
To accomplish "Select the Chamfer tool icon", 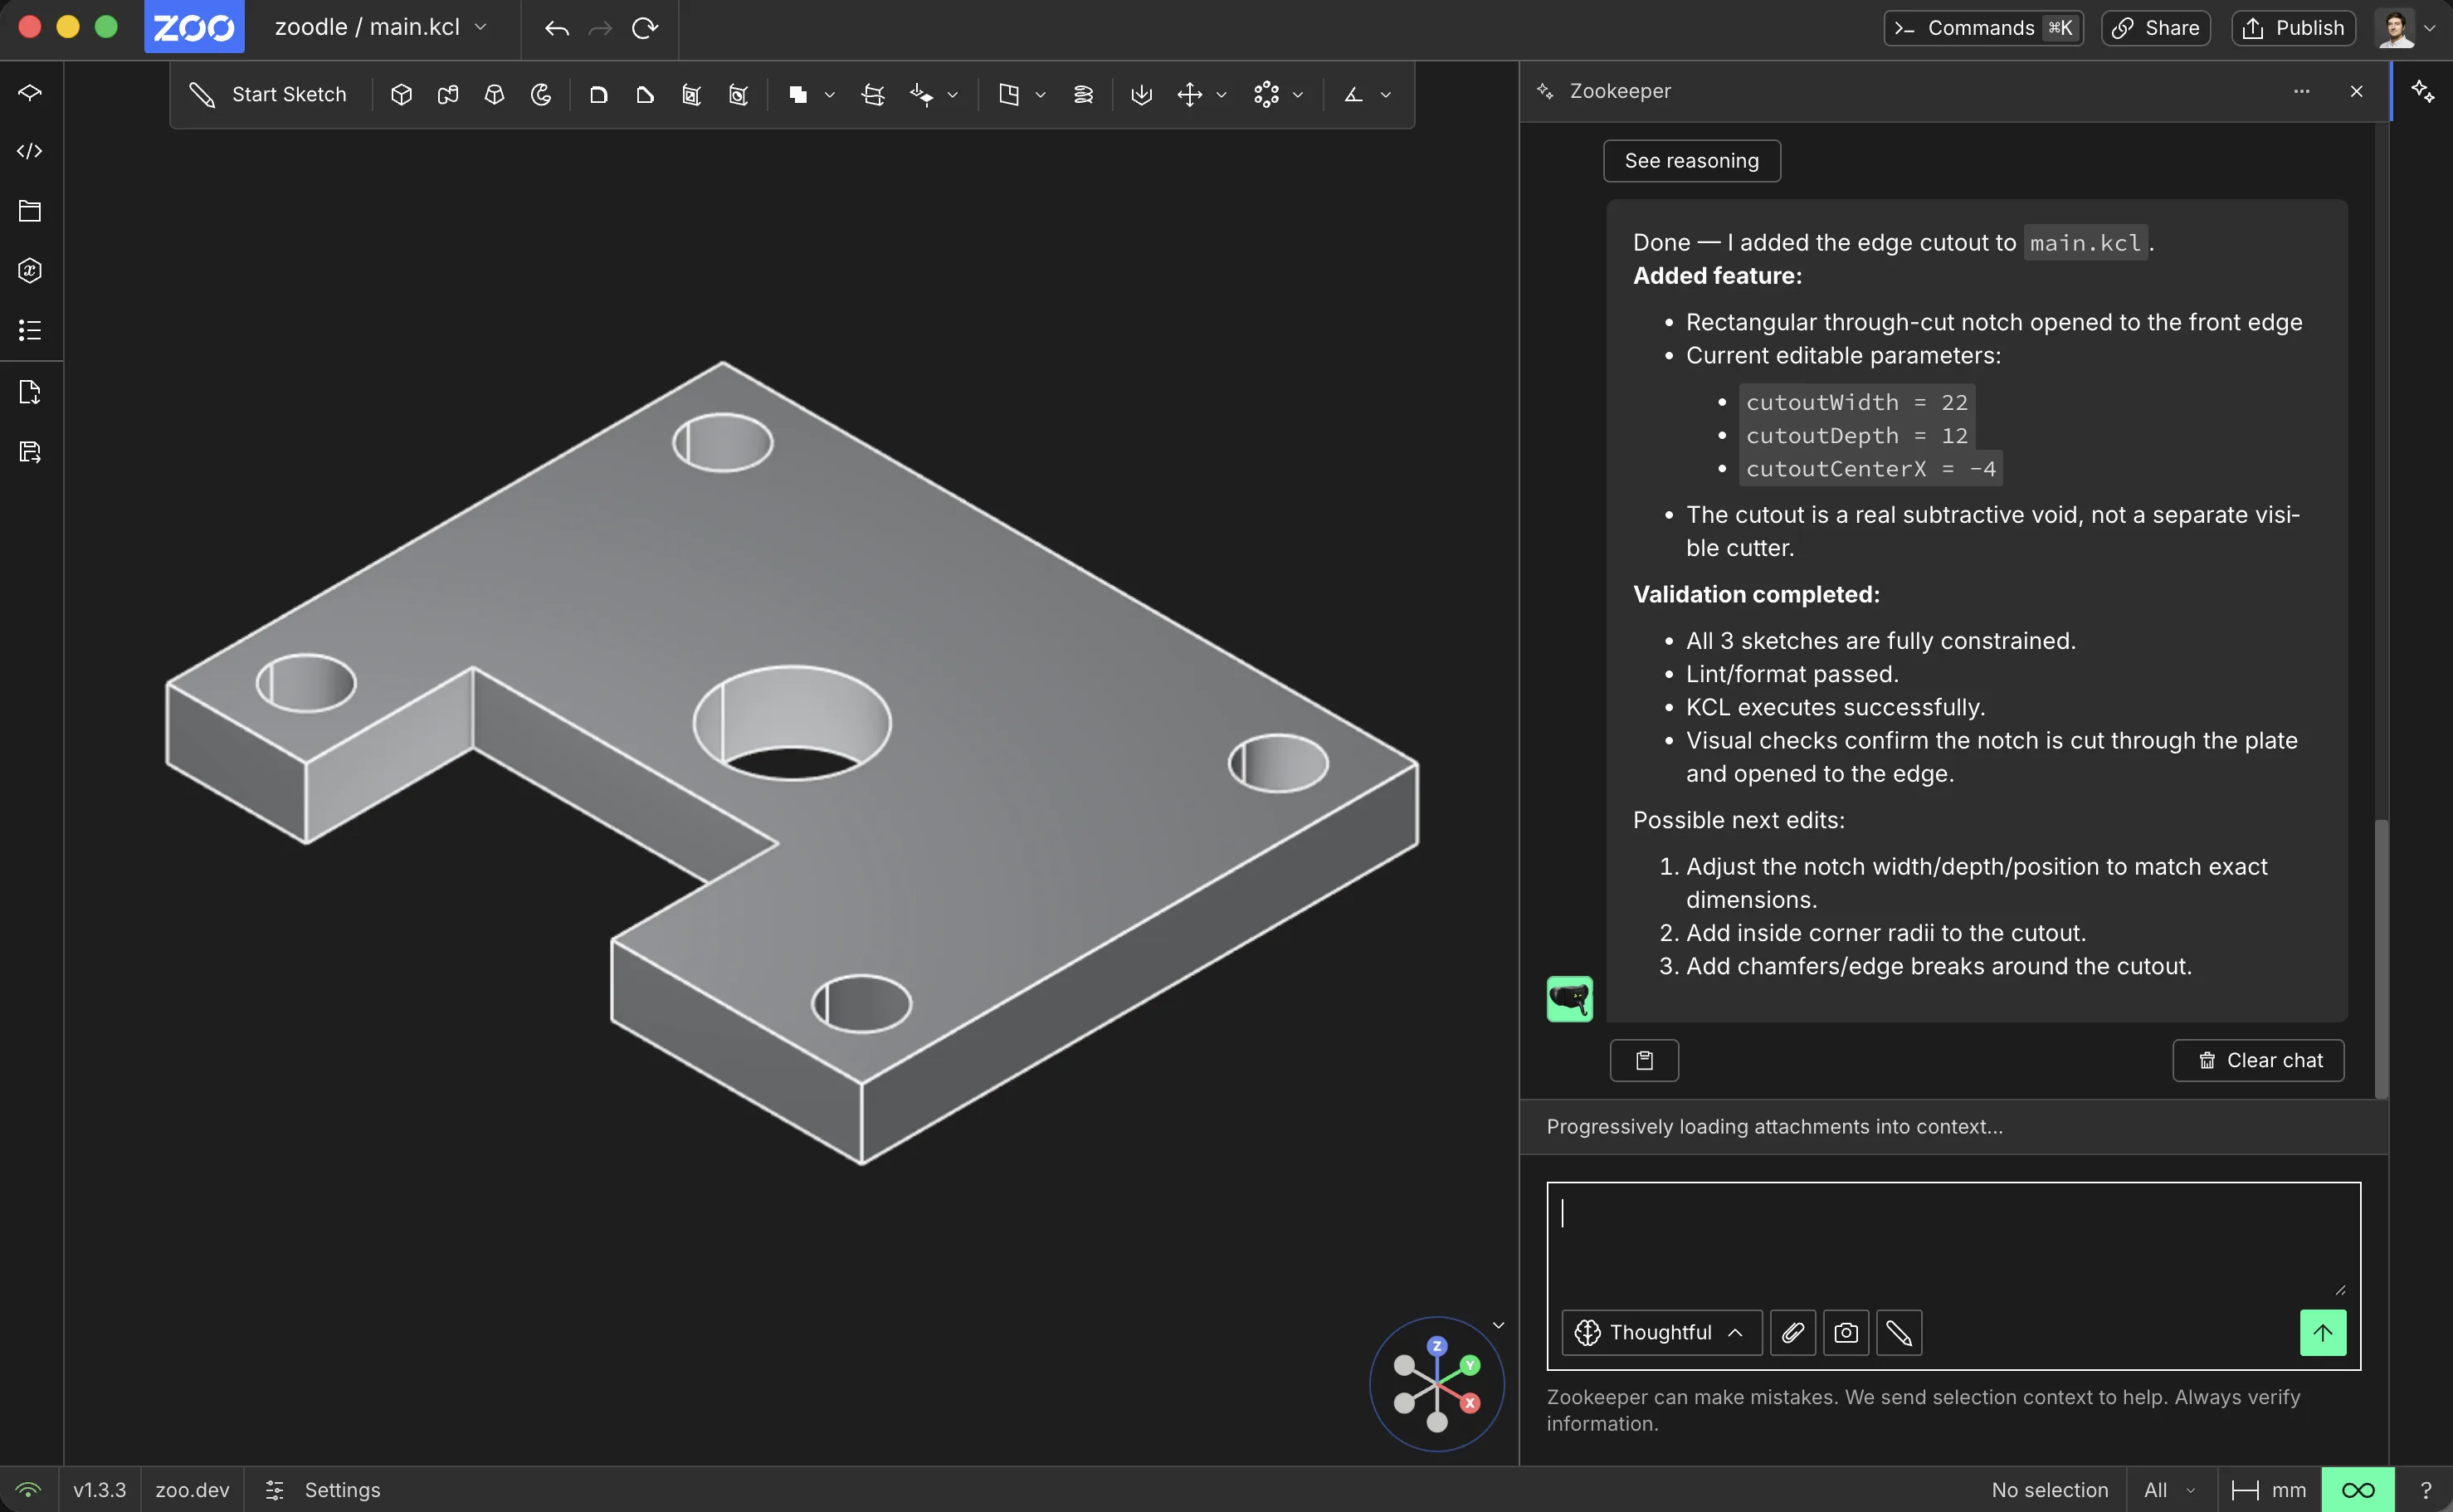I will (645, 94).
